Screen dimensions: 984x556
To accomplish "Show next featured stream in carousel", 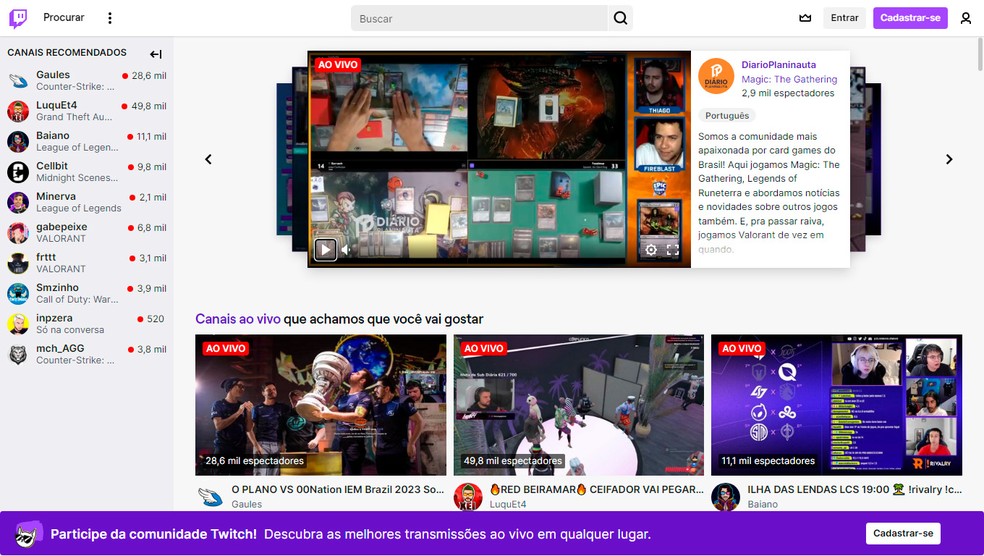I will tap(949, 159).
